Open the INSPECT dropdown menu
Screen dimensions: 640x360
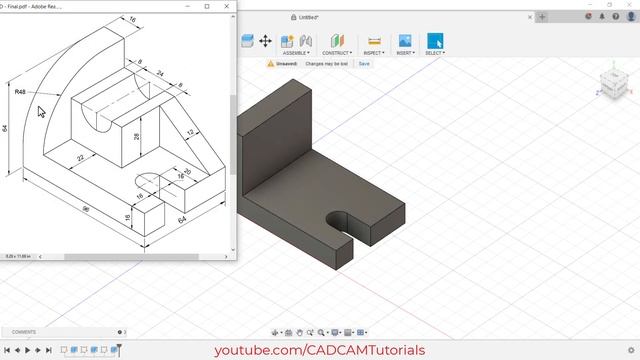pos(374,53)
